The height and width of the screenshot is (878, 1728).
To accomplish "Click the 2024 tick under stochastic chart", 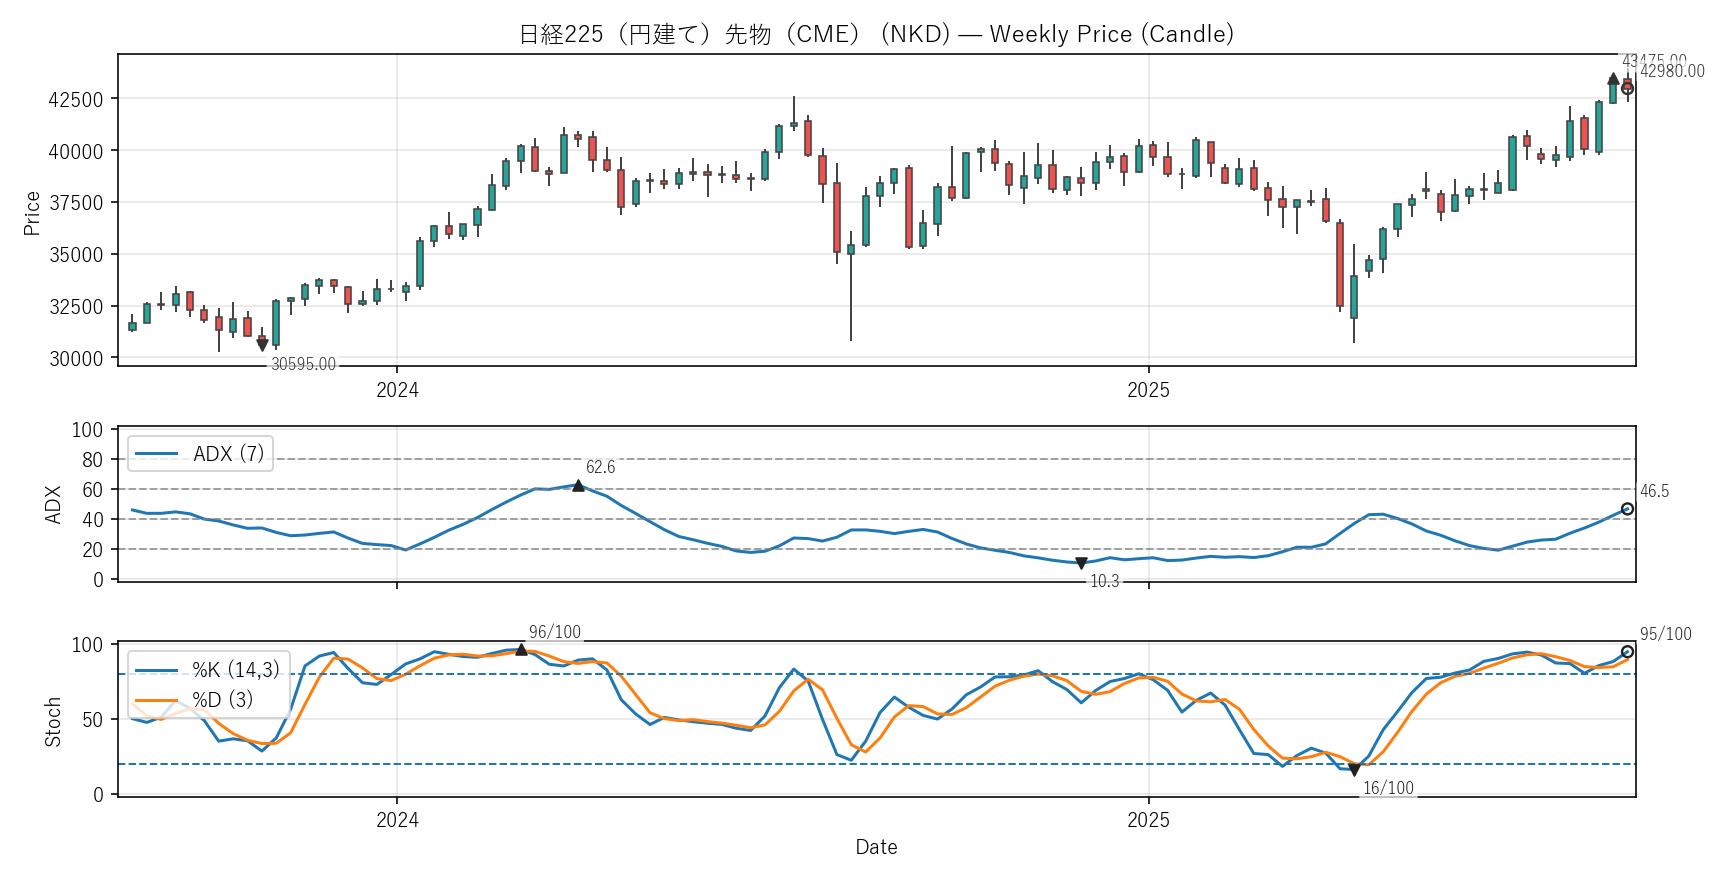I will pos(397,820).
